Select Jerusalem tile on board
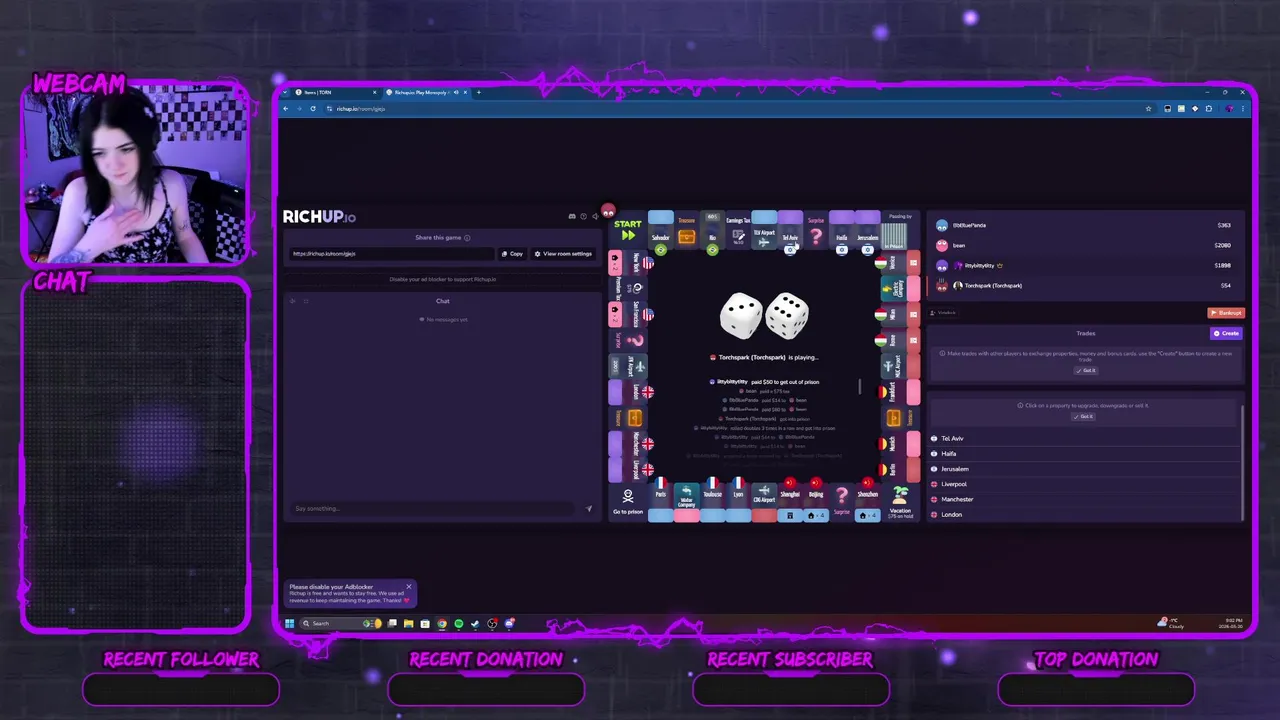 868,230
